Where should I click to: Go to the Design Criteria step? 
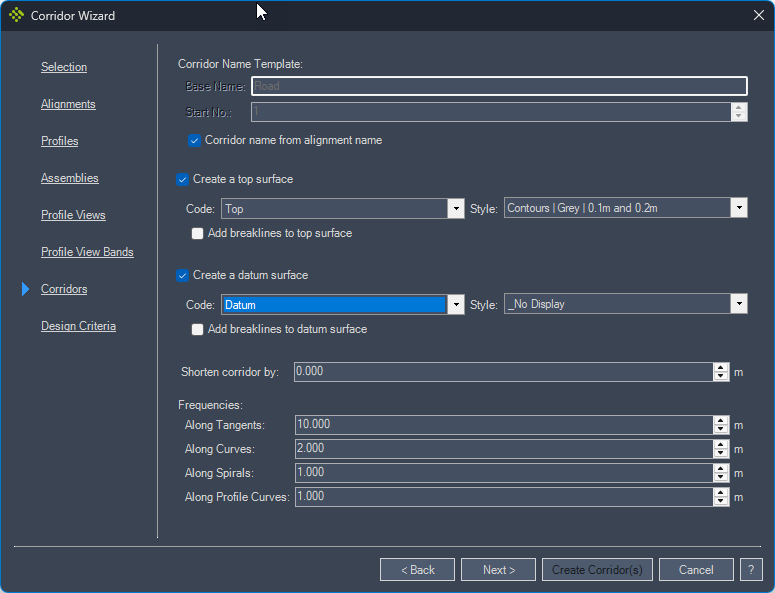coord(78,326)
